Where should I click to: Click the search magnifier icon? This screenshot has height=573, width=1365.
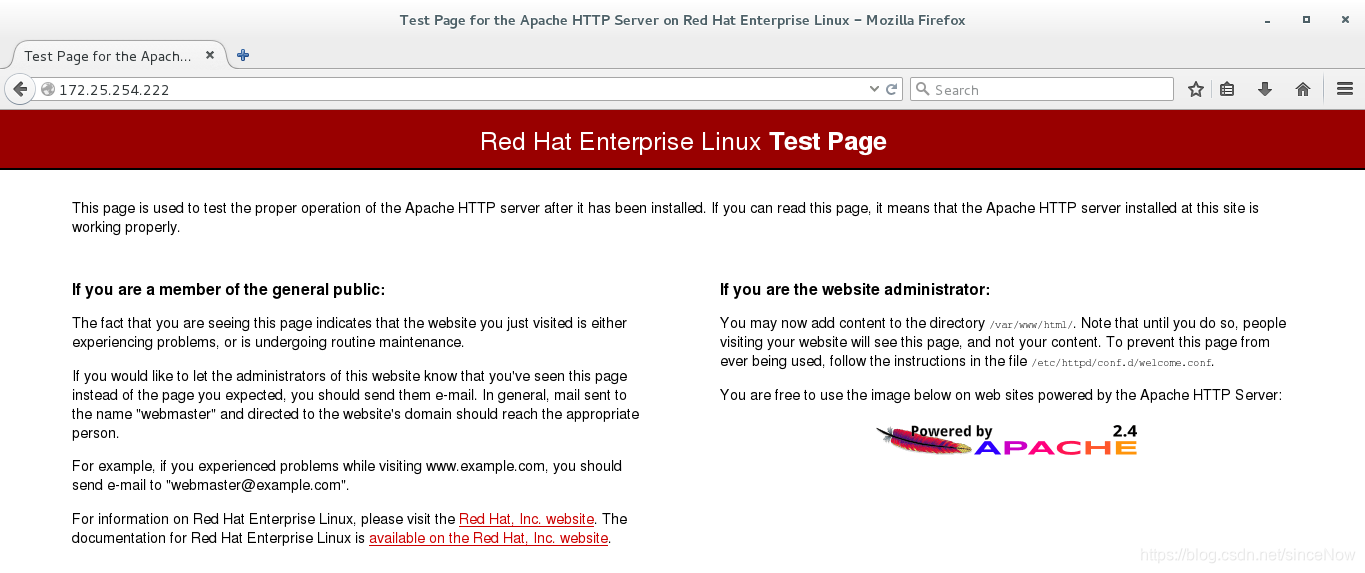point(922,89)
